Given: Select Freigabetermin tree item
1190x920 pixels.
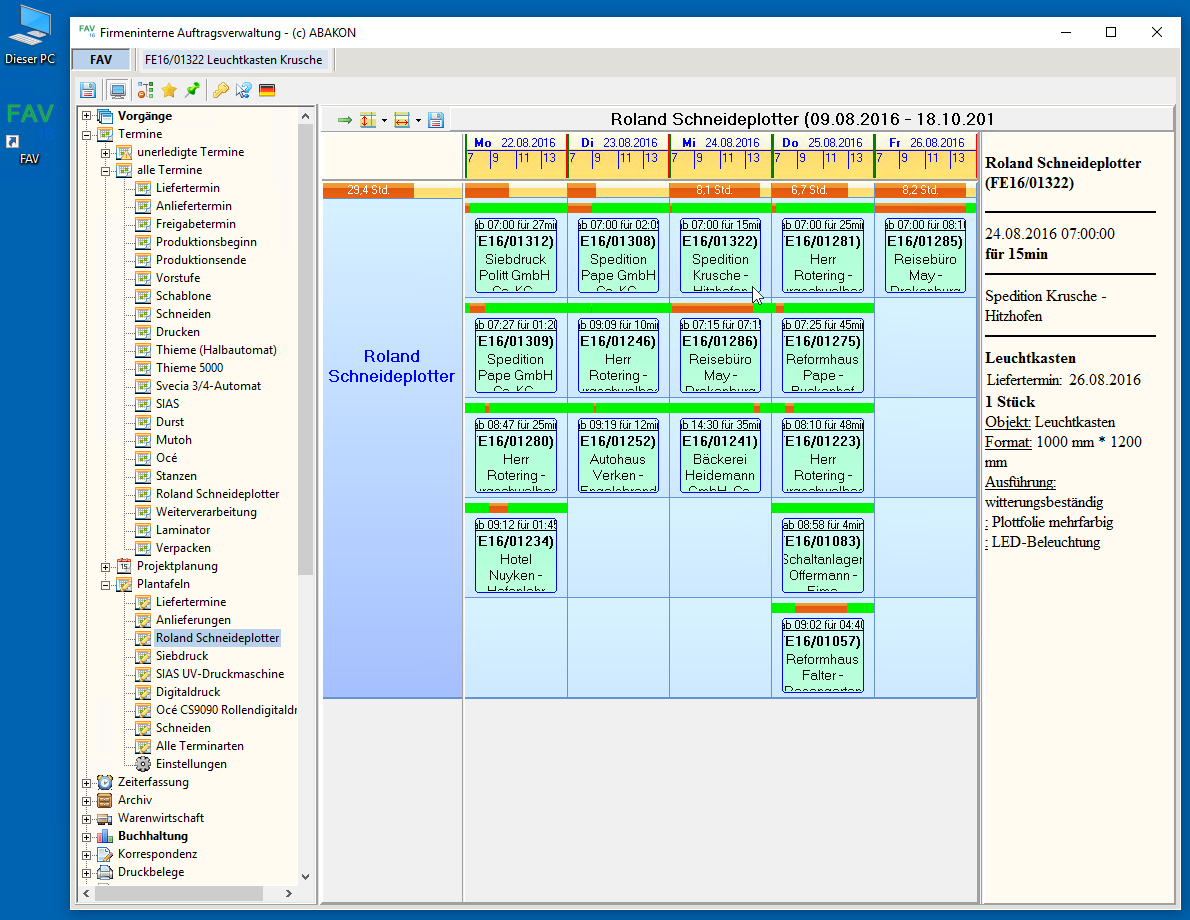Looking at the screenshot, I should tap(196, 224).
